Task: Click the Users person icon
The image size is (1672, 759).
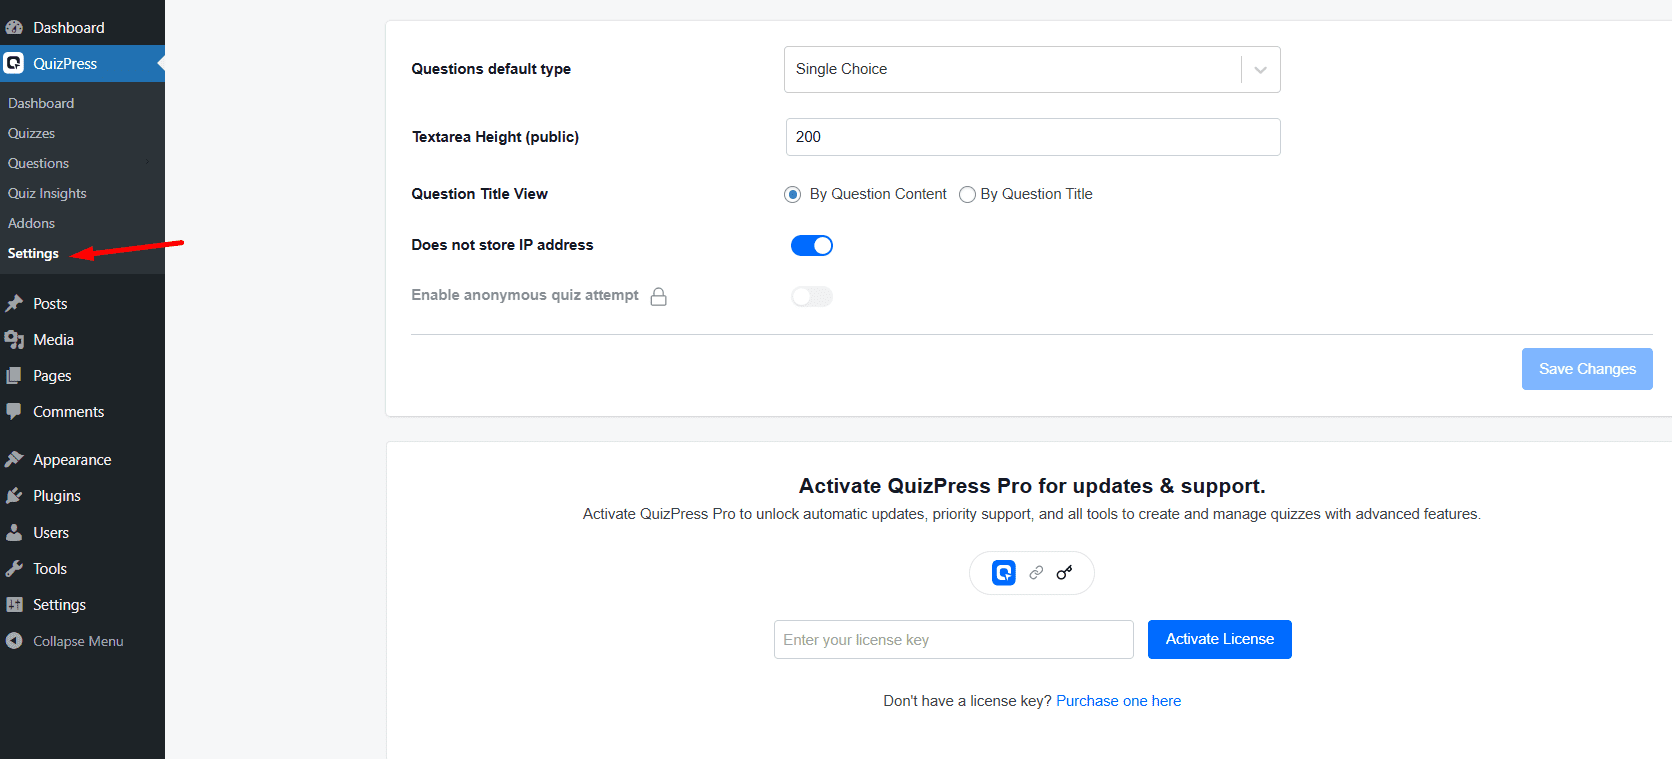Action: click(14, 532)
